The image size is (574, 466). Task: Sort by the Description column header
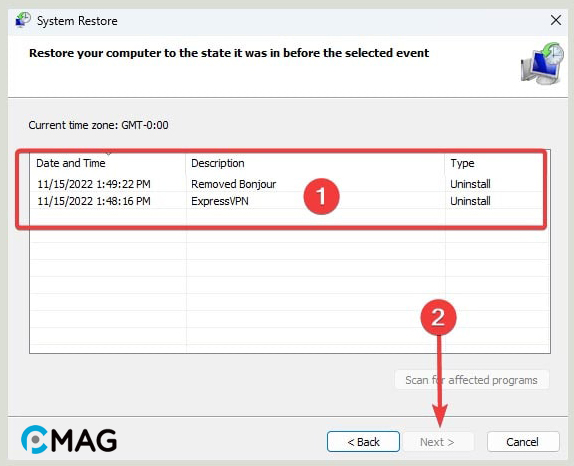click(x=315, y=163)
